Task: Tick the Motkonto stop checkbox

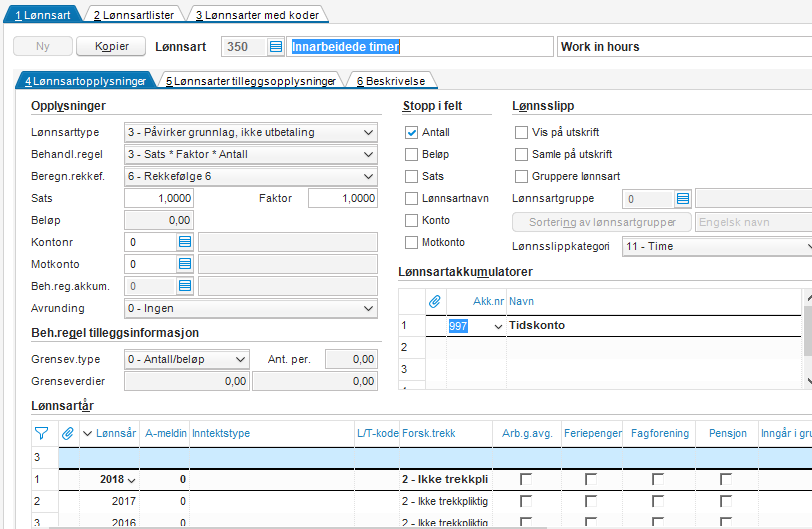Action: tap(411, 242)
